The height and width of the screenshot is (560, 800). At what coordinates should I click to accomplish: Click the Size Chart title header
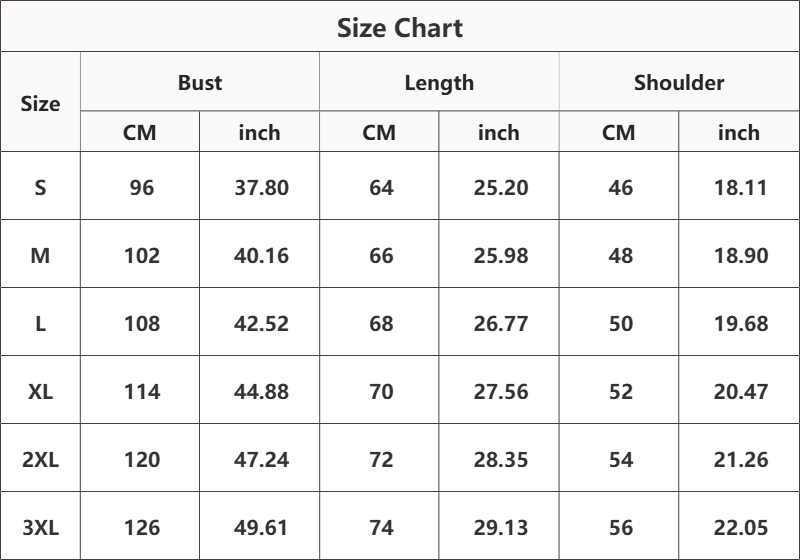coord(400,27)
